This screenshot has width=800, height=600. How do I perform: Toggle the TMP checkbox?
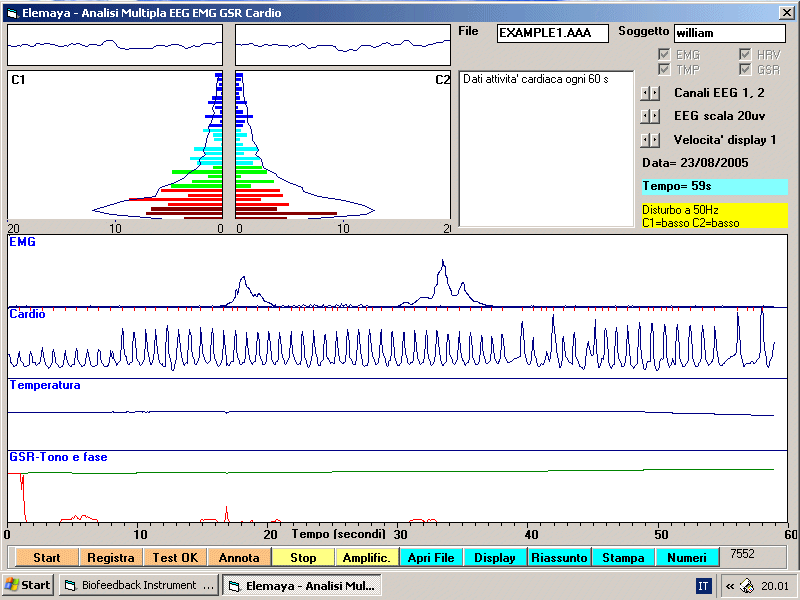tap(665, 70)
